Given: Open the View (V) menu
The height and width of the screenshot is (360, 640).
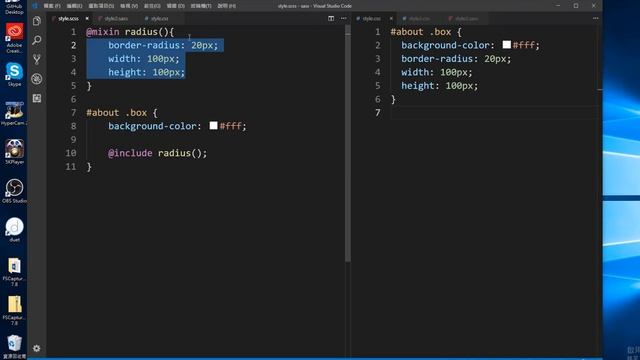Looking at the screenshot, I should click(129, 6).
